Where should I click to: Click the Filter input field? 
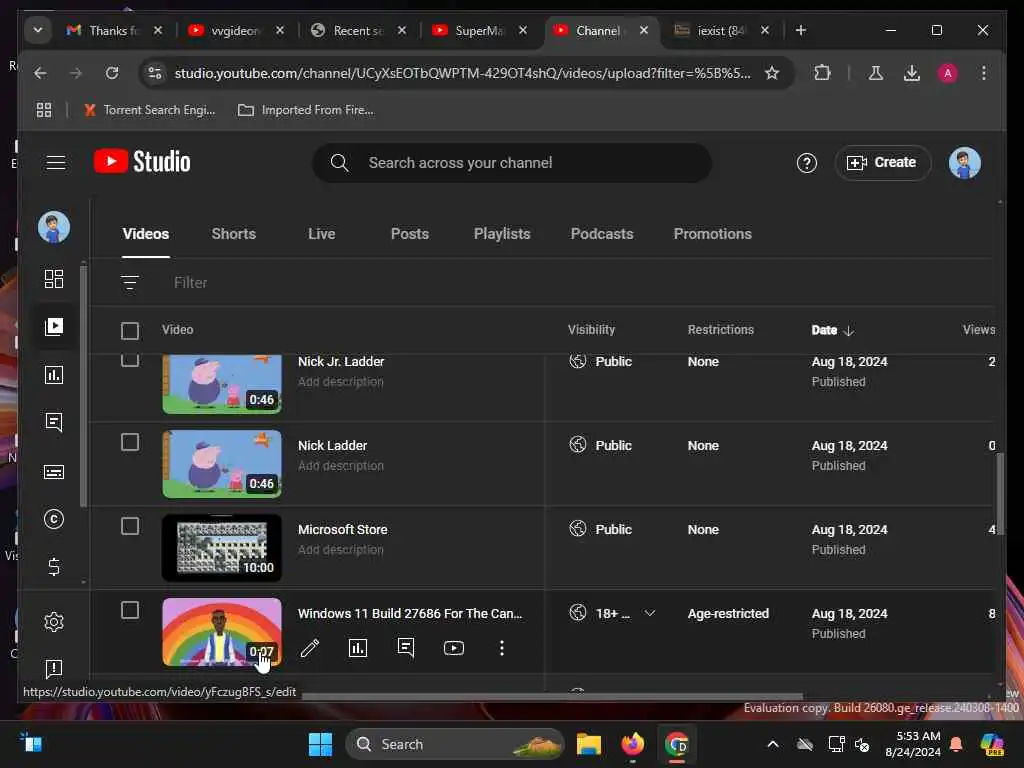click(x=191, y=283)
